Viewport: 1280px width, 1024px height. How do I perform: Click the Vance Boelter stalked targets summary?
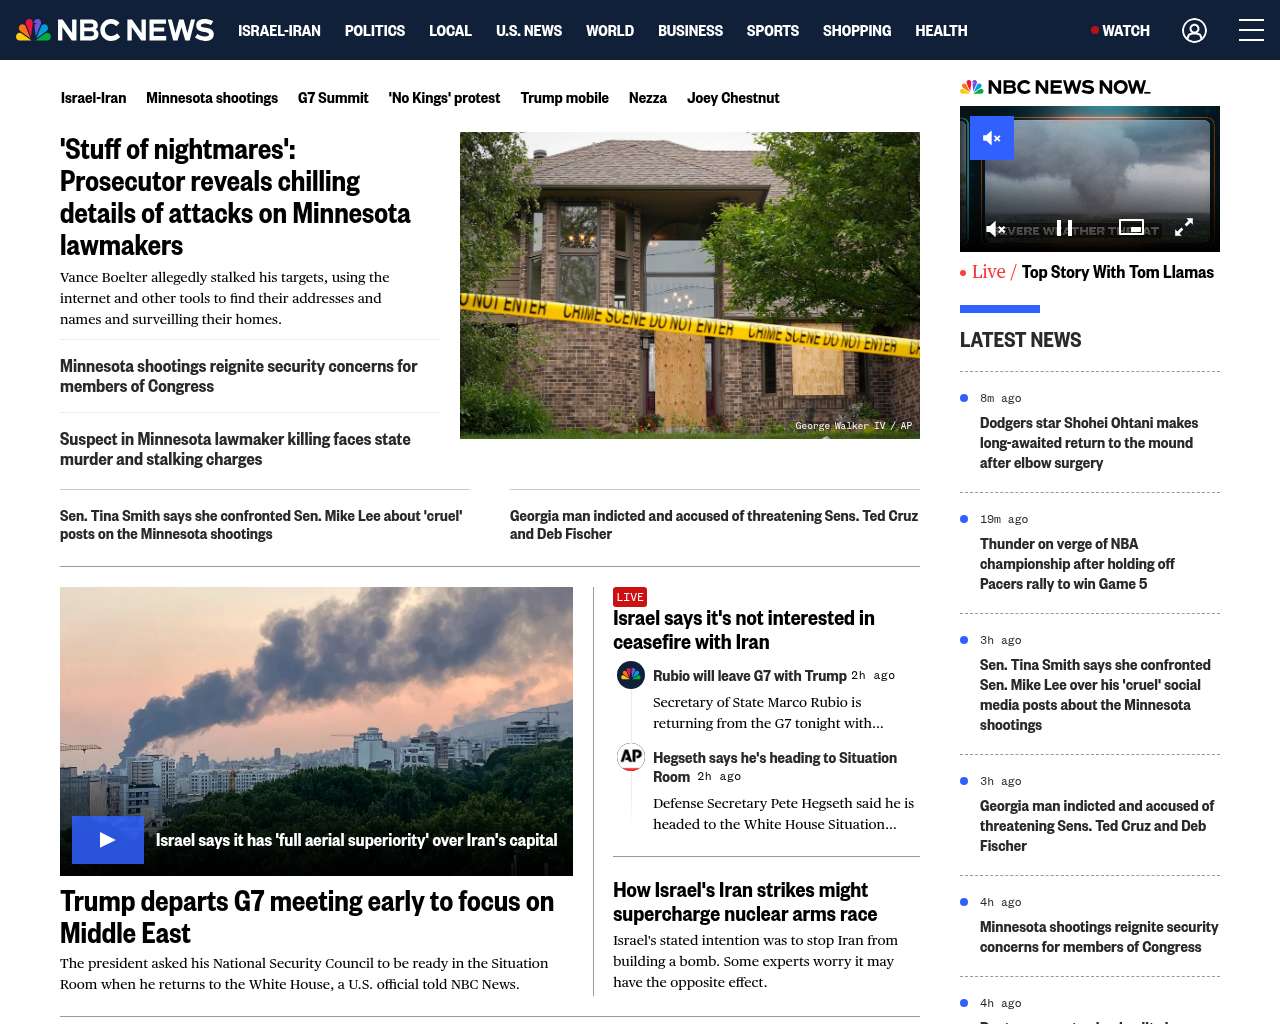point(225,298)
